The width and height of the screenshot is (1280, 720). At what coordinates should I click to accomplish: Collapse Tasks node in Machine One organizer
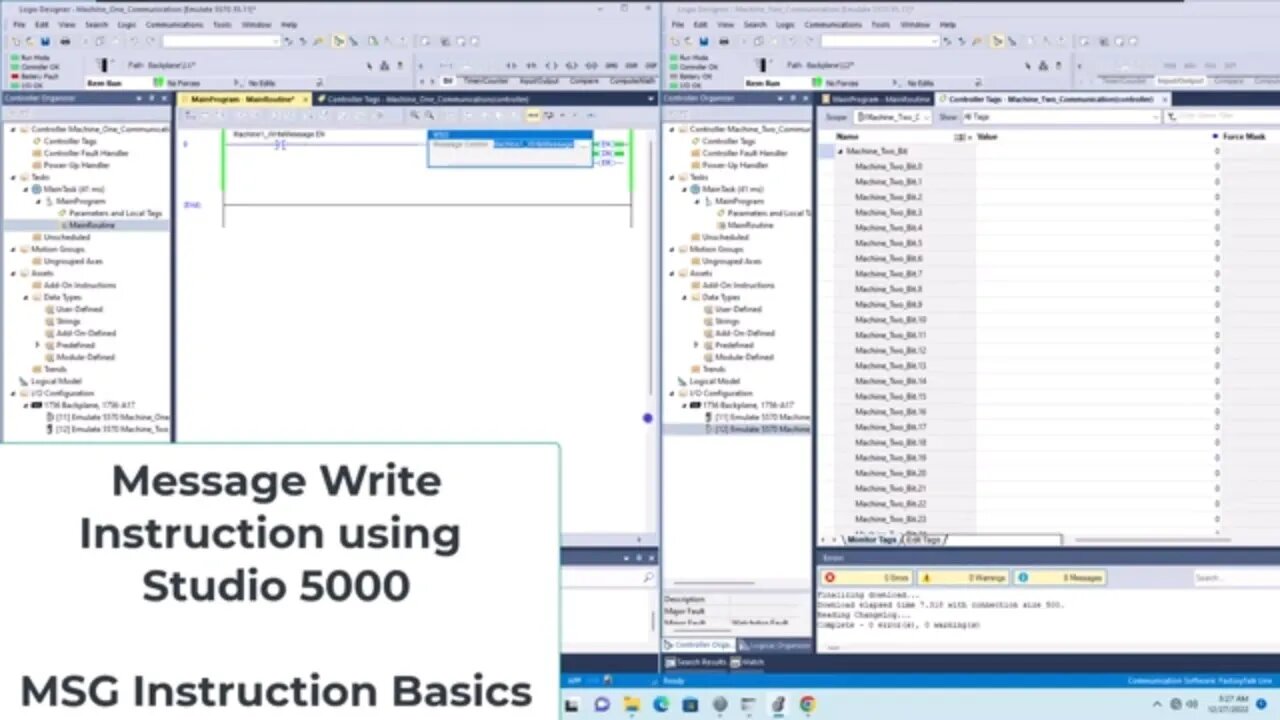14,177
